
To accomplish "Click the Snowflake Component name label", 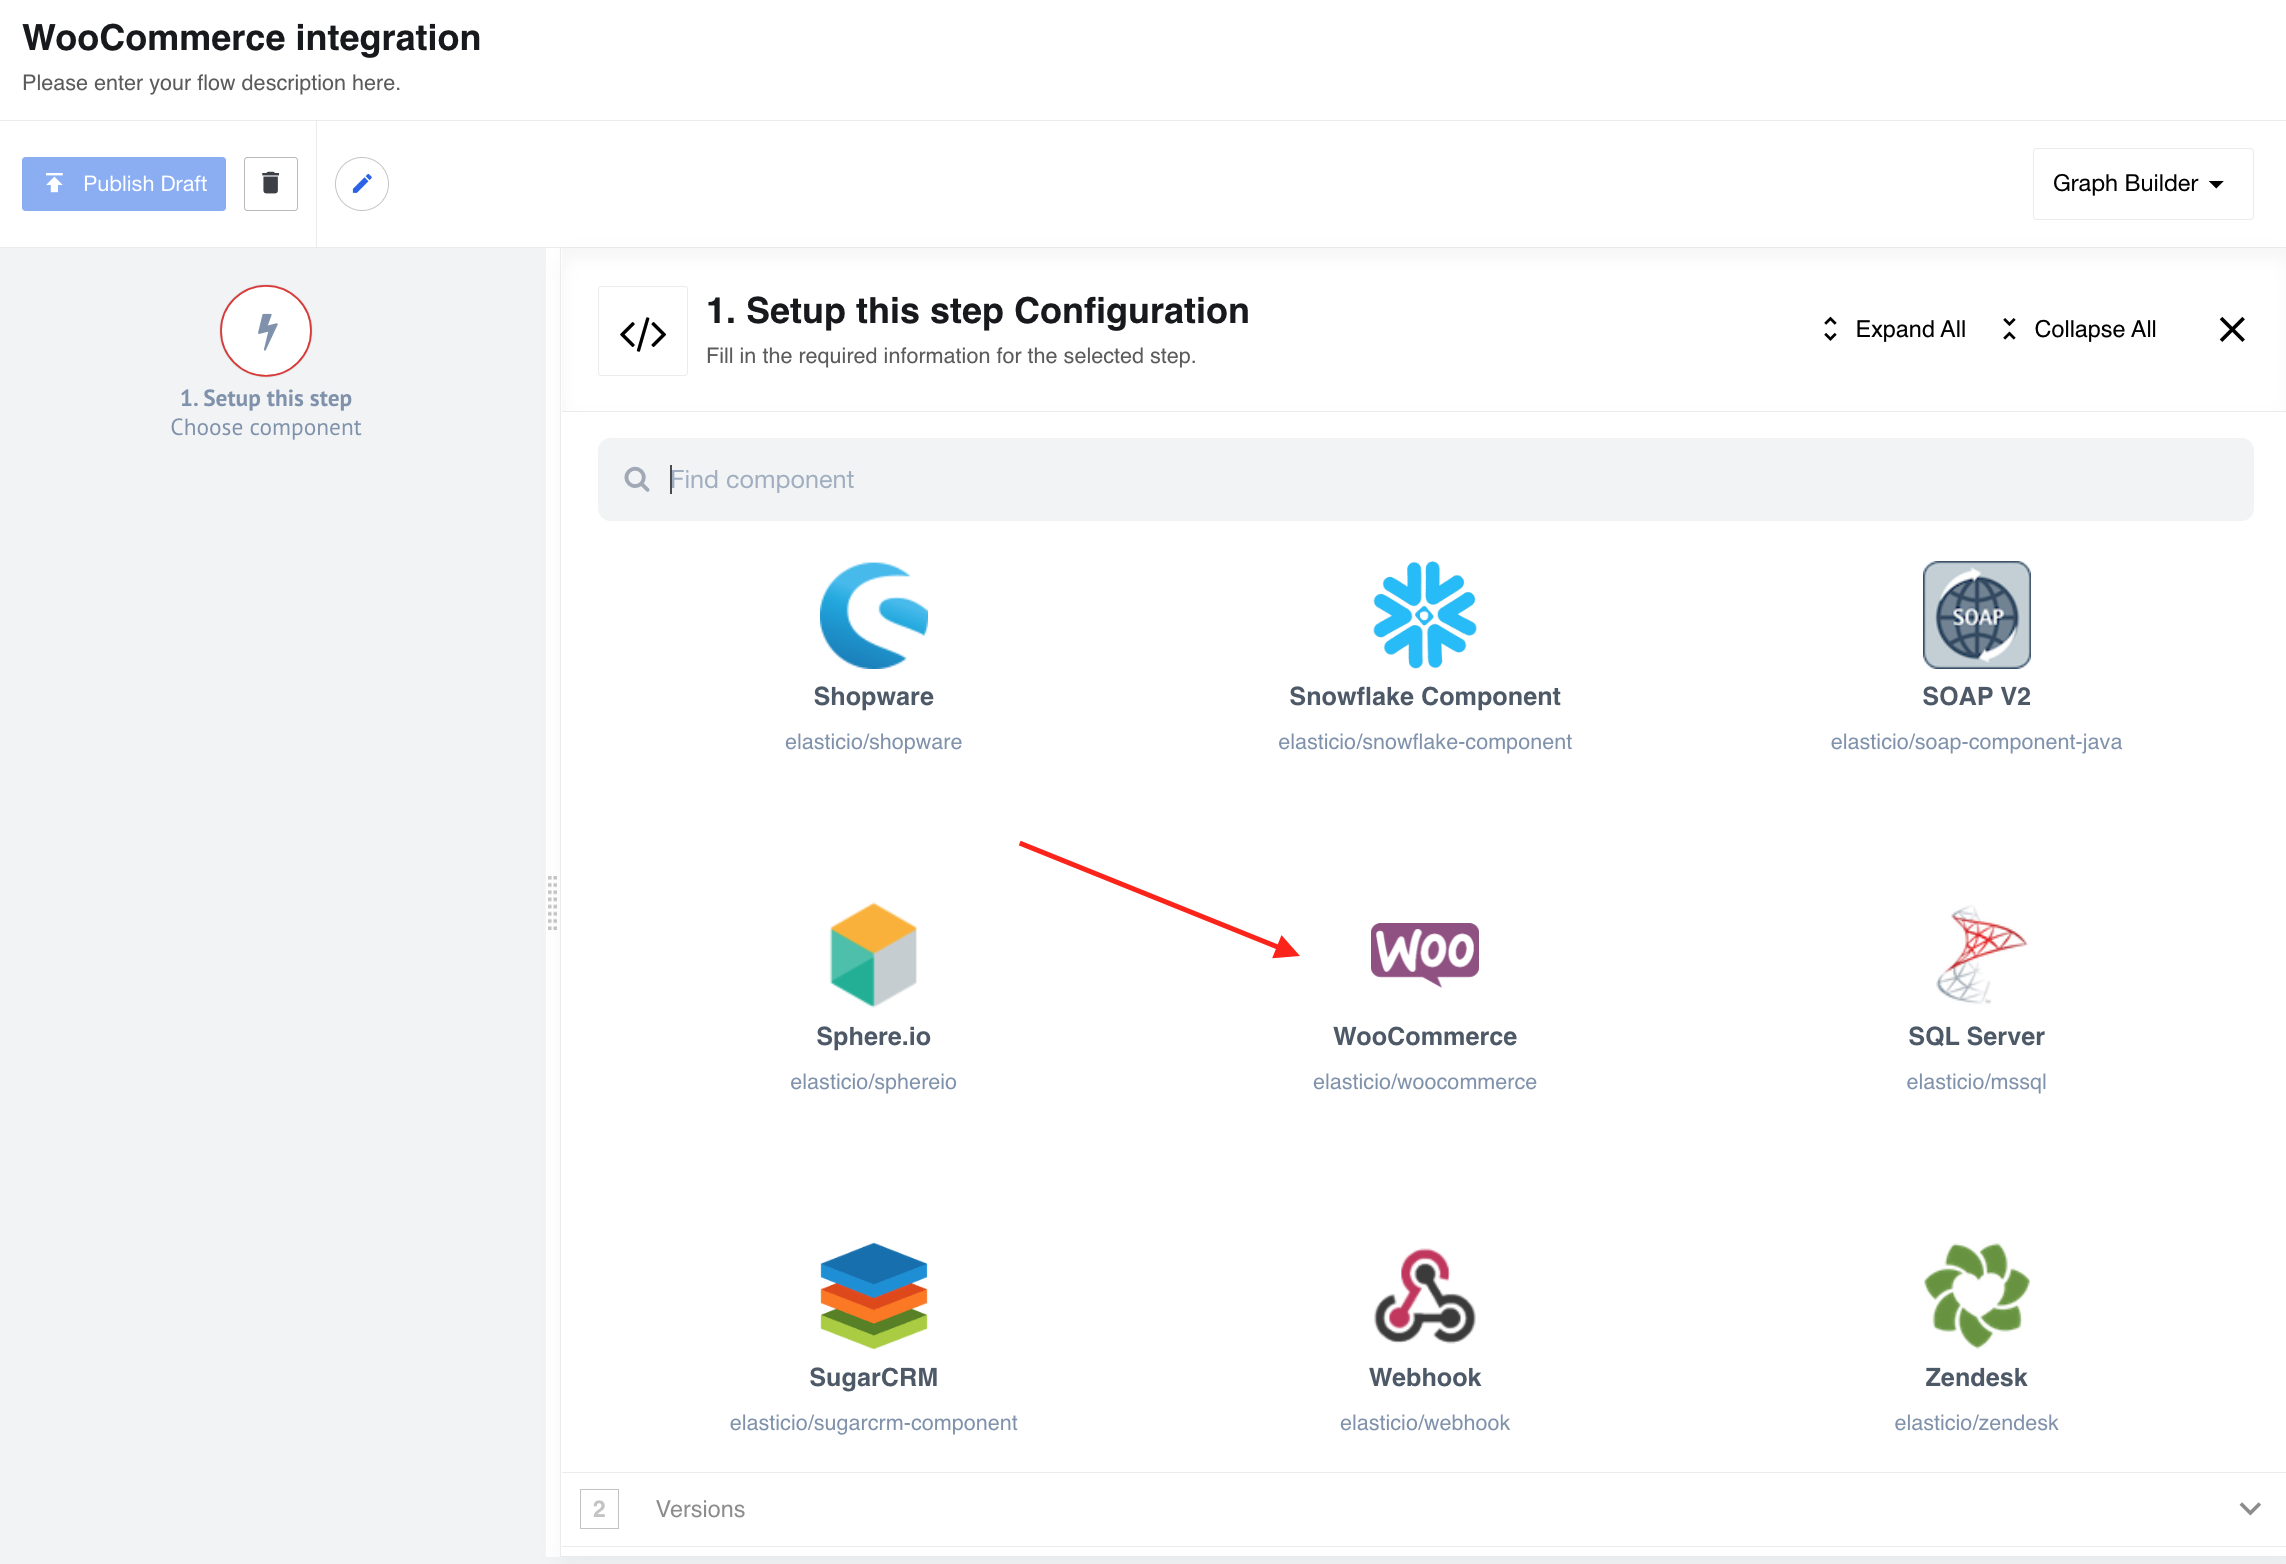I will point(1424,697).
